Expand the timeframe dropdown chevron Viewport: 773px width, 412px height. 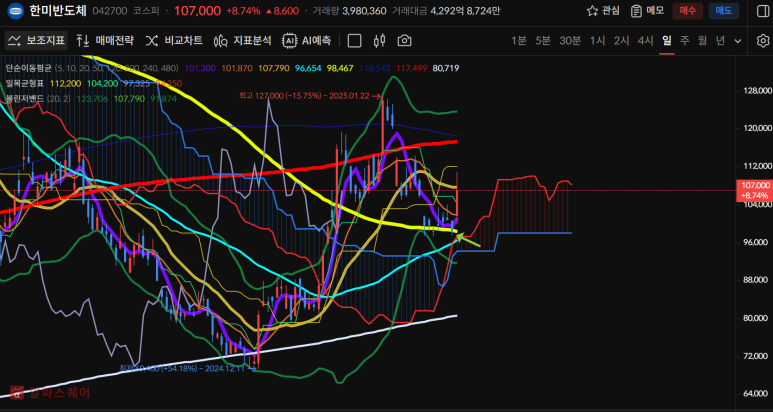(738, 41)
